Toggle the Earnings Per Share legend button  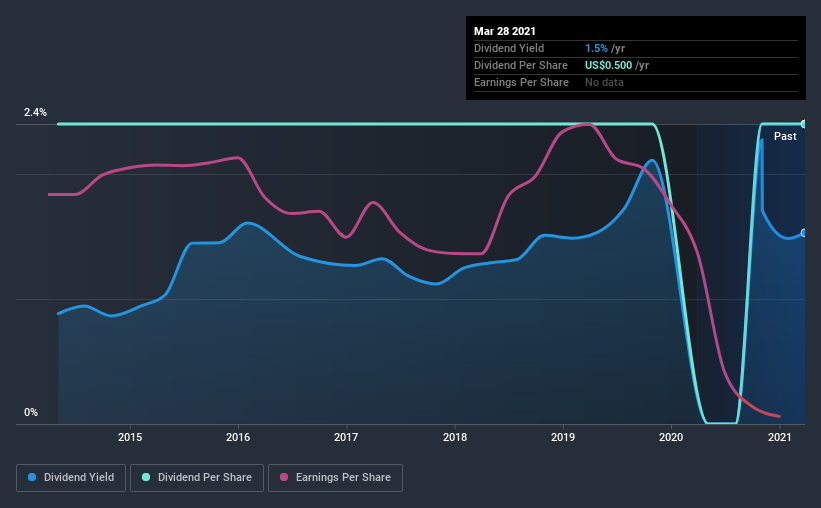pos(336,478)
